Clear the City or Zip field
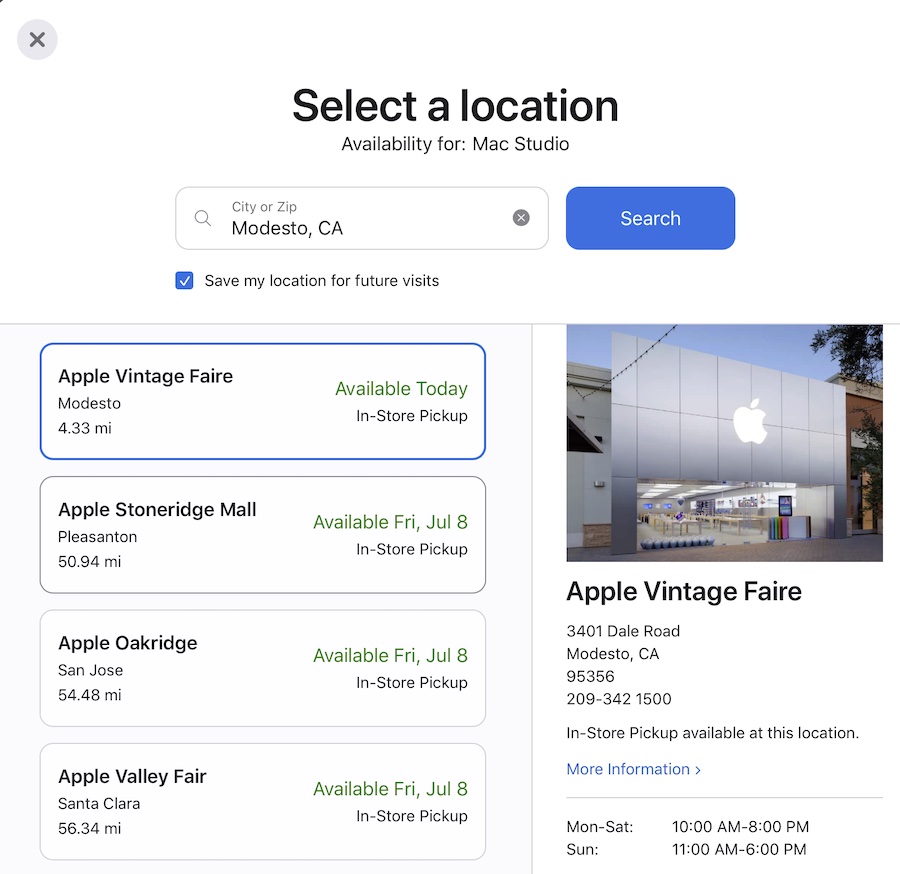 [521, 218]
